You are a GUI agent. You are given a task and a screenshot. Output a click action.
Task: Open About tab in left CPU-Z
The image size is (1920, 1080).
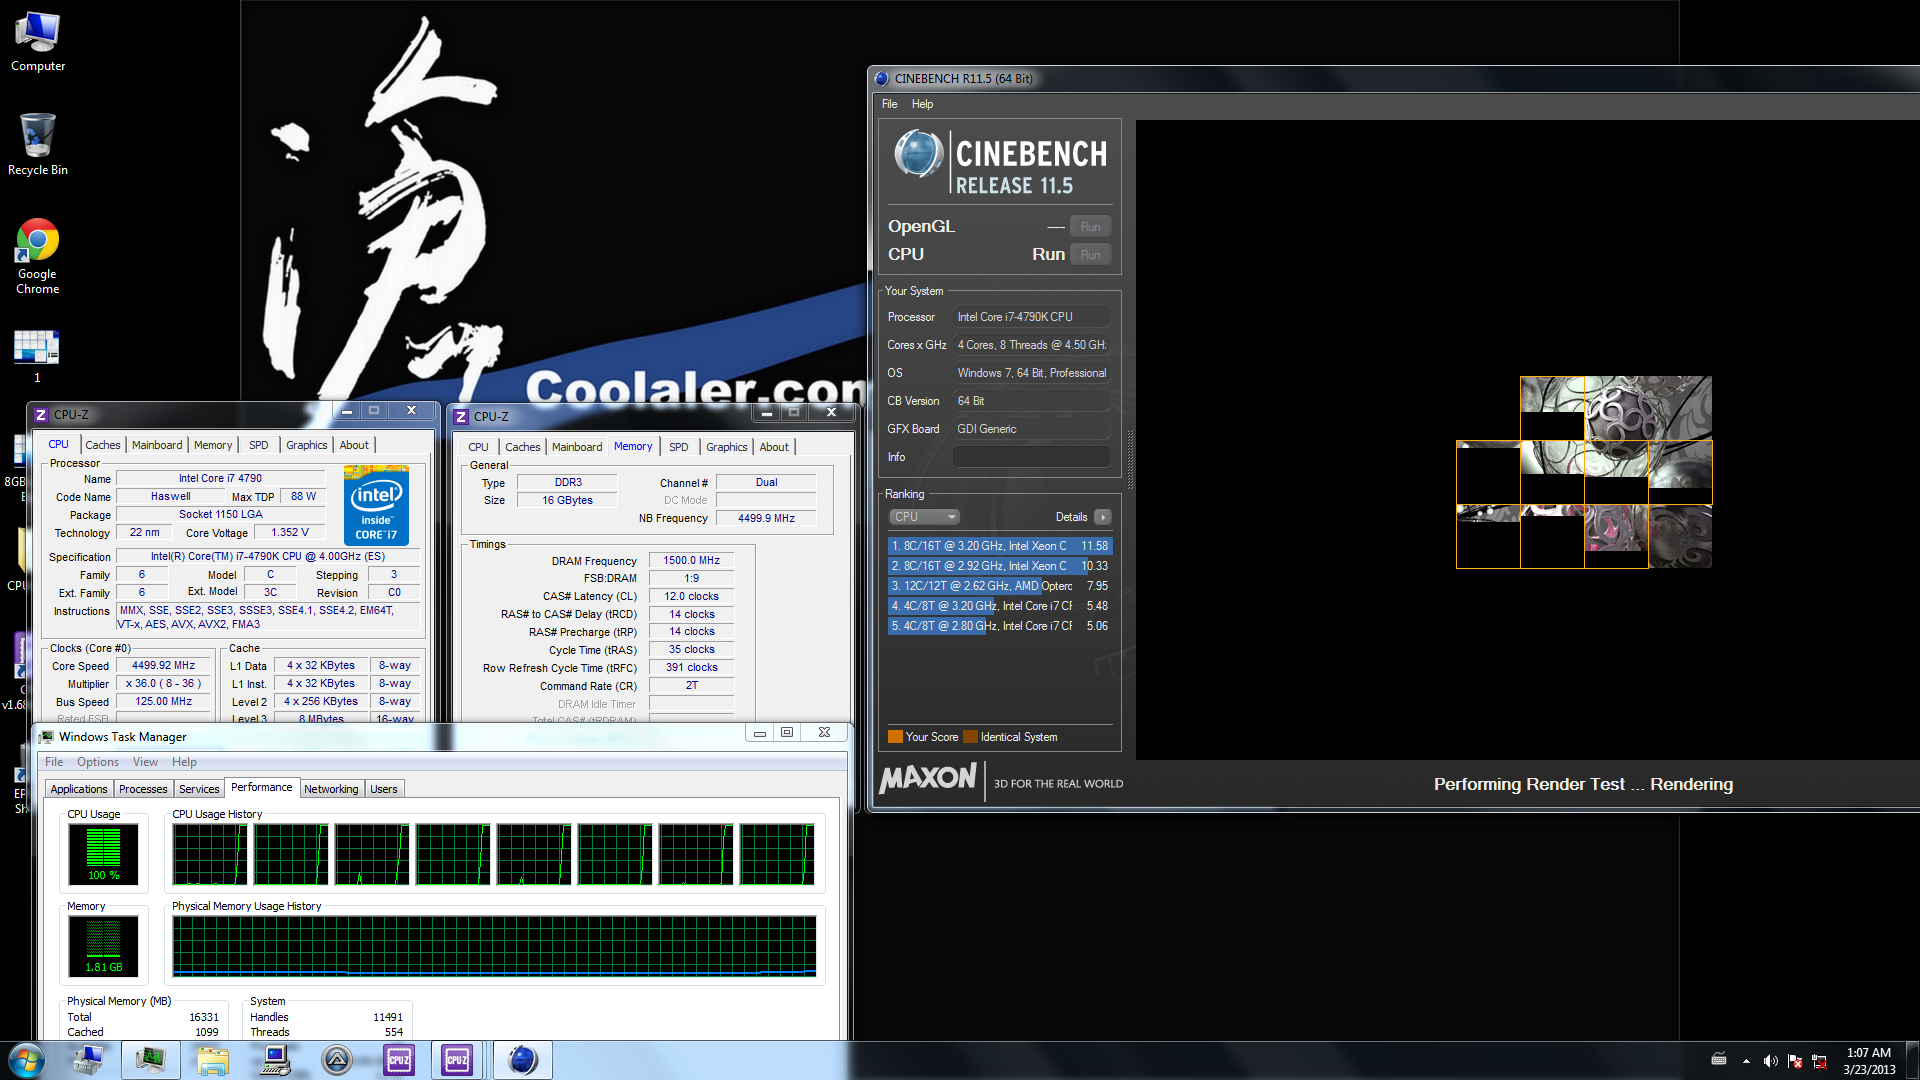tap(354, 445)
